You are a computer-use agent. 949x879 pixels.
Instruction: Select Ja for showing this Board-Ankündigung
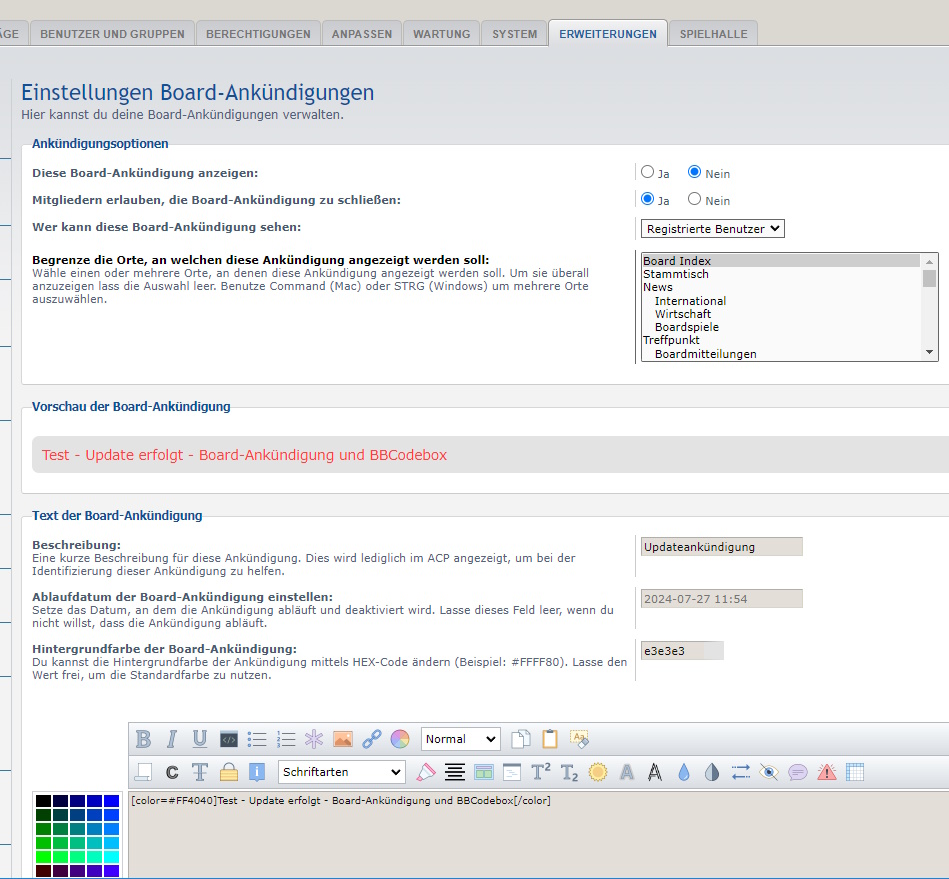(x=648, y=172)
